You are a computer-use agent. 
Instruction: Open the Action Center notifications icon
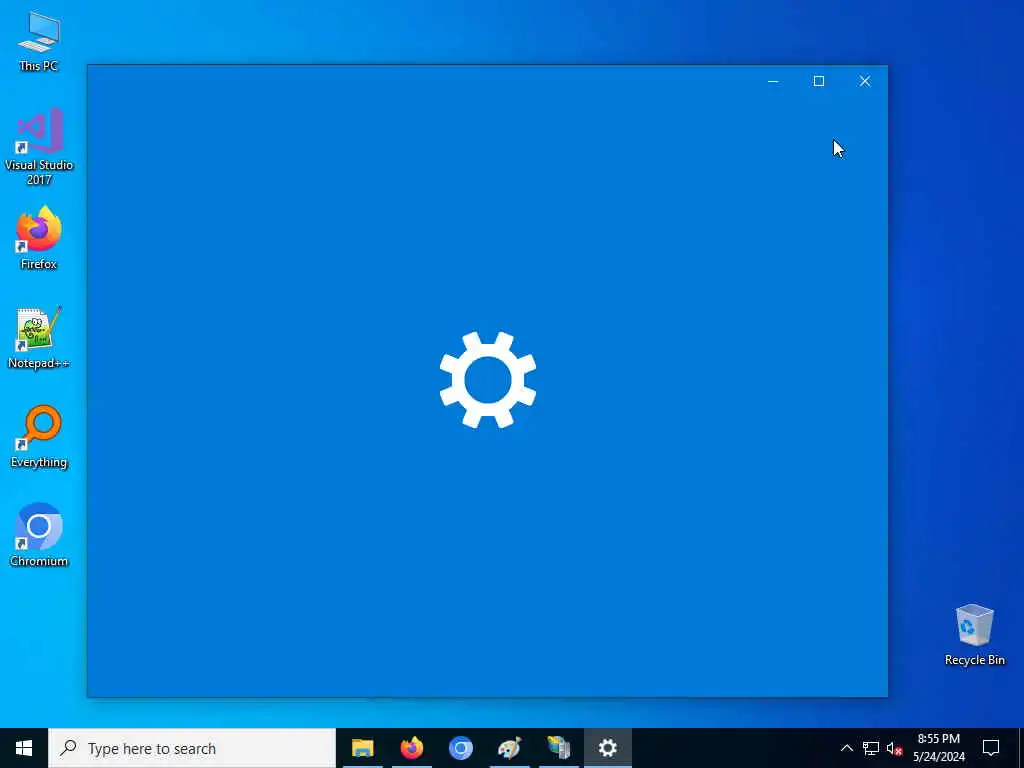pyautogui.click(x=991, y=748)
